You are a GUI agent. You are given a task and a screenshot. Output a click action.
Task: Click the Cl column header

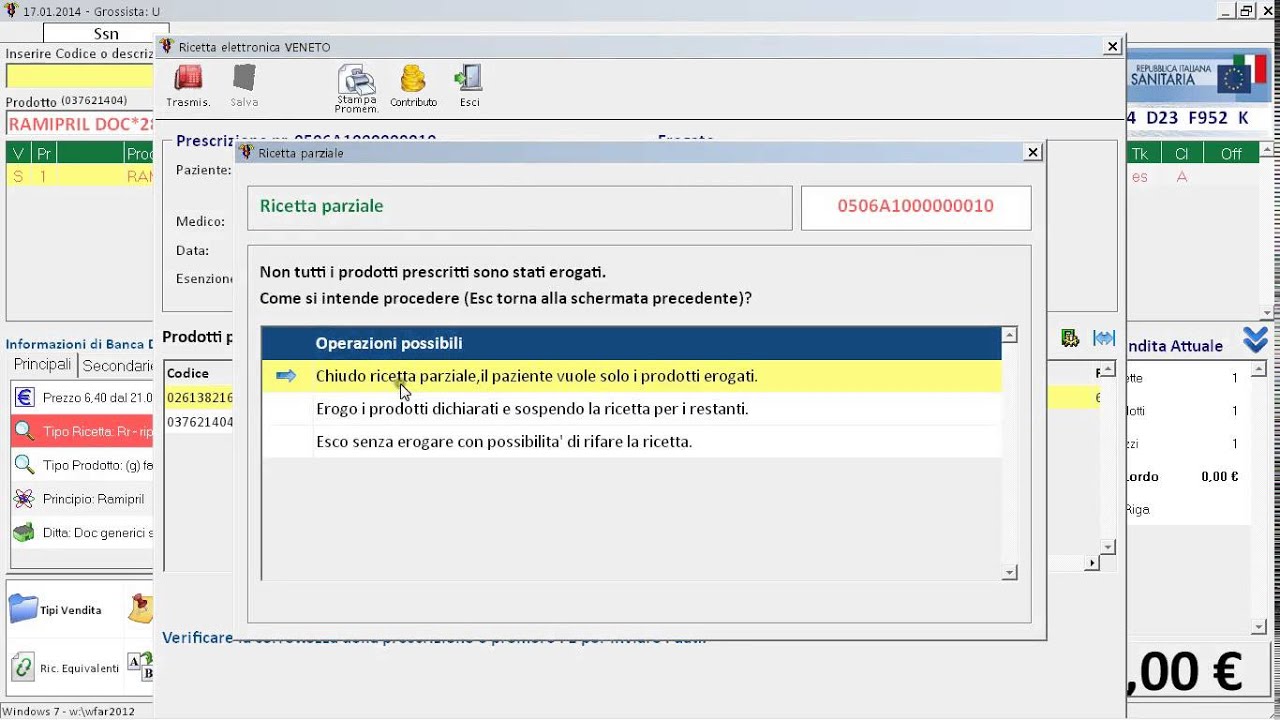[1181, 153]
